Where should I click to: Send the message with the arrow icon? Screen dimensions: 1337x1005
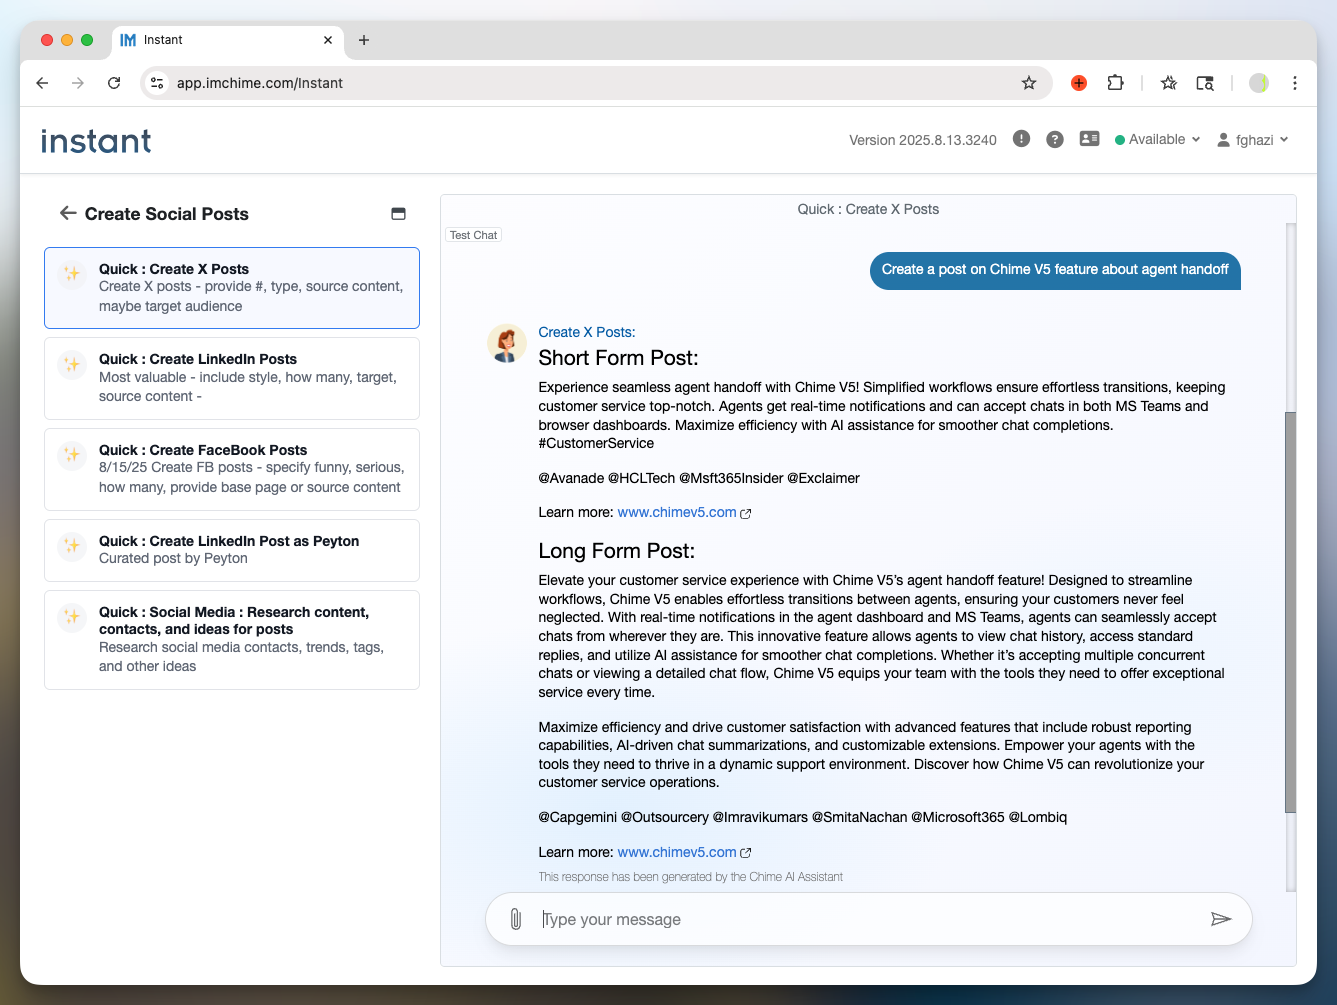coord(1221,919)
